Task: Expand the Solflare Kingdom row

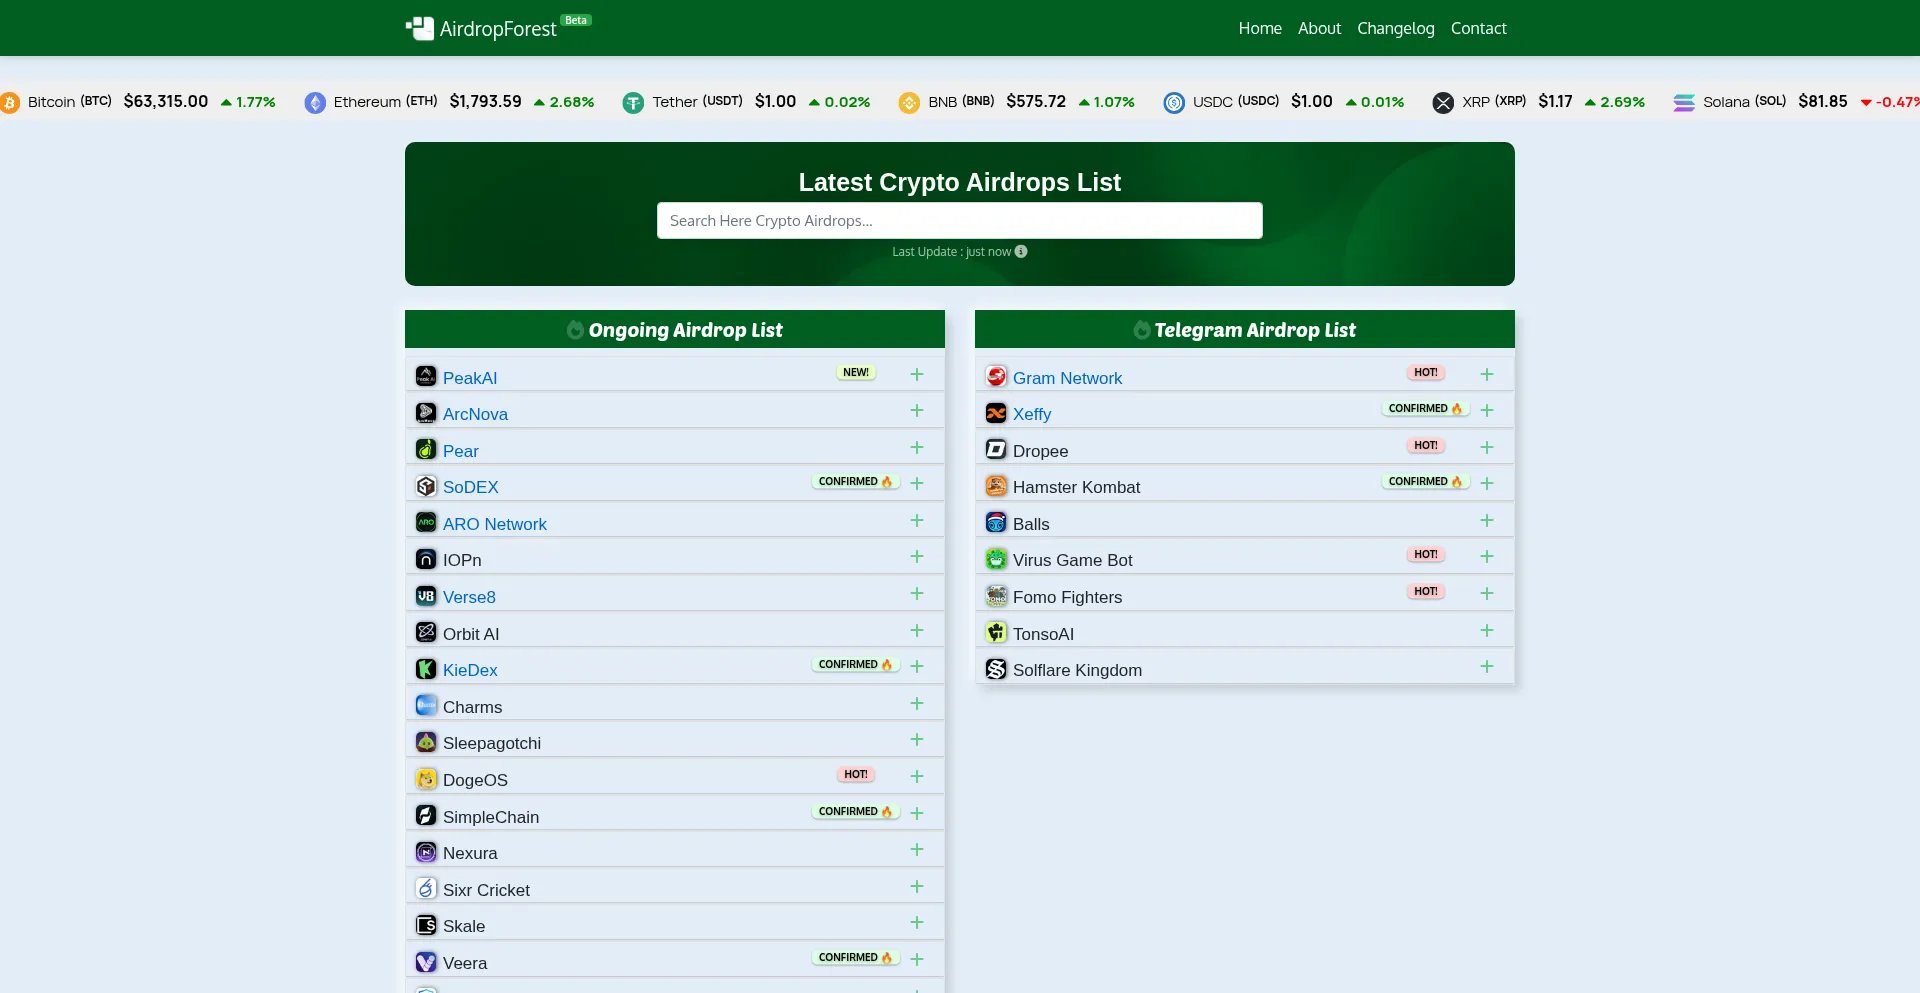Action: (x=1487, y=666)
